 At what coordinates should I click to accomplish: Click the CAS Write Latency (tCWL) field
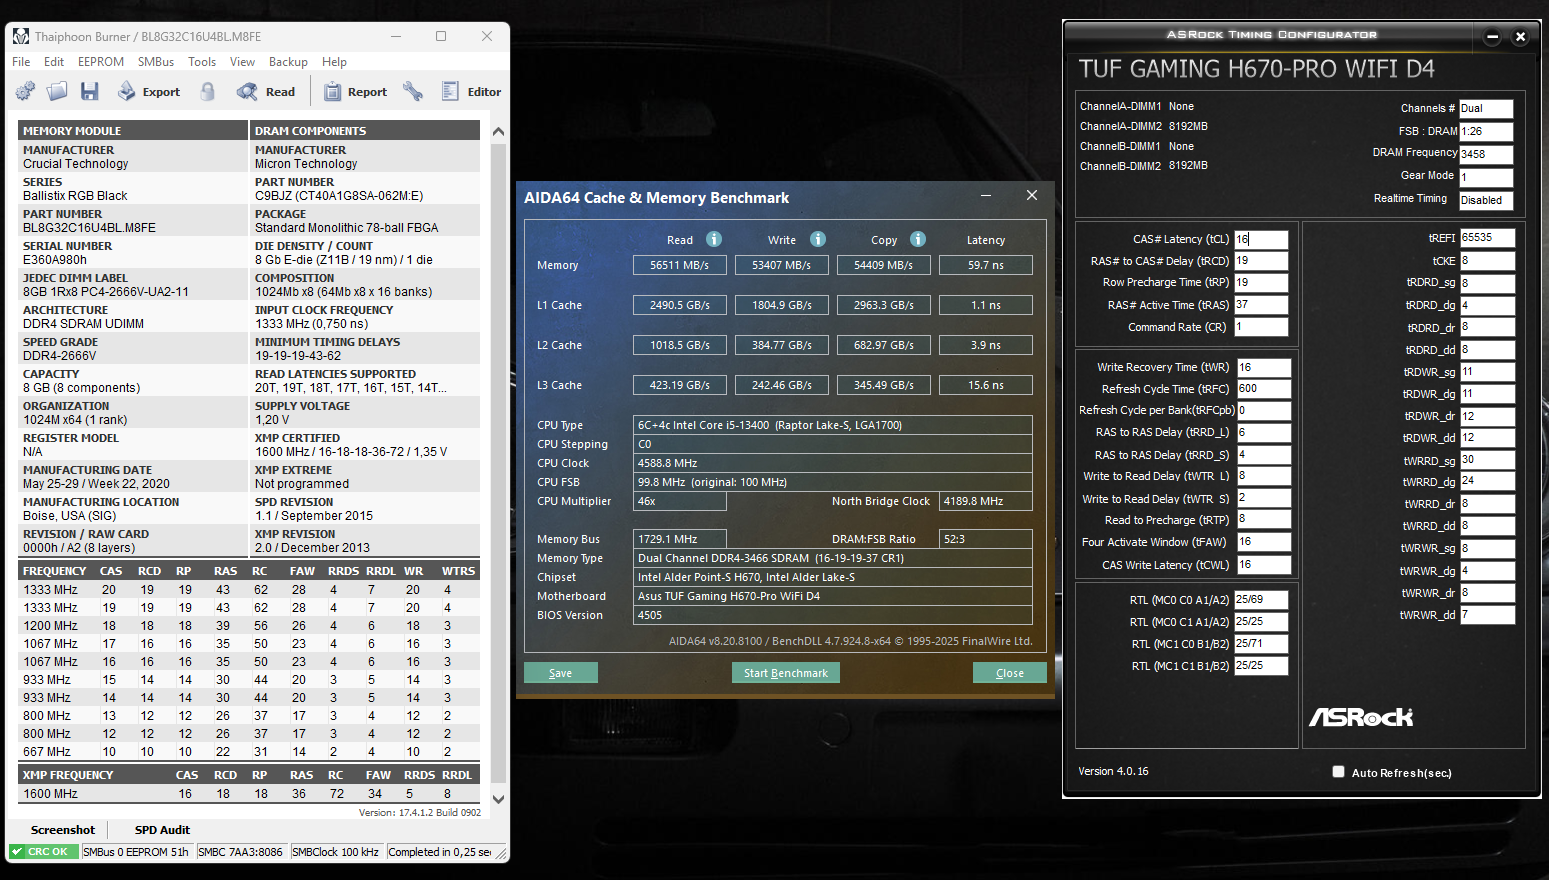point(1264,565)
